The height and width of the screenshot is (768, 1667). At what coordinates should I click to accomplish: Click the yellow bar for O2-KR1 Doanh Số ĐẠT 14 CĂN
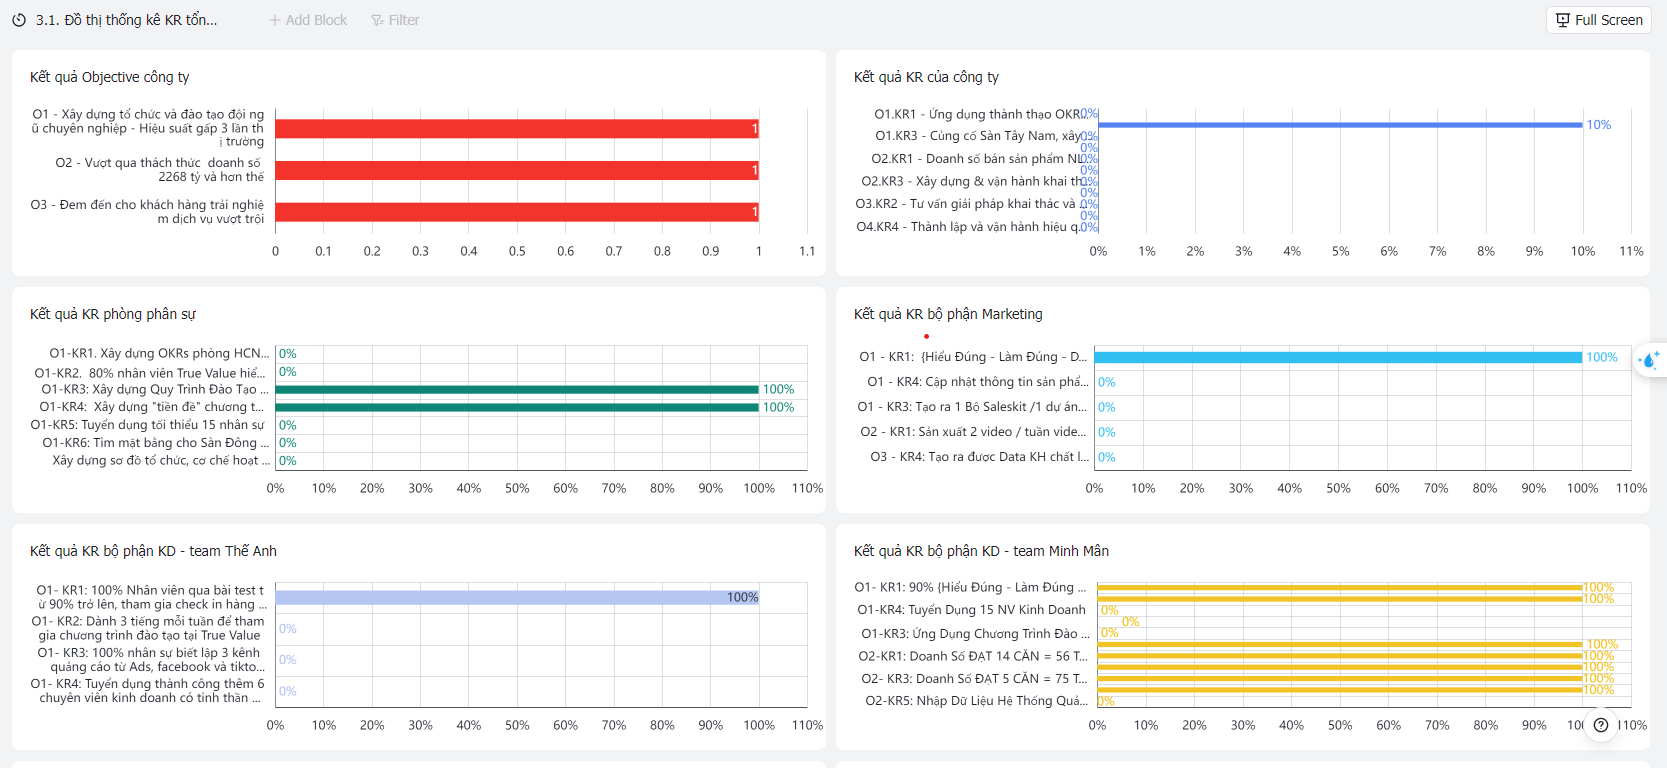tap(1340, 656)
